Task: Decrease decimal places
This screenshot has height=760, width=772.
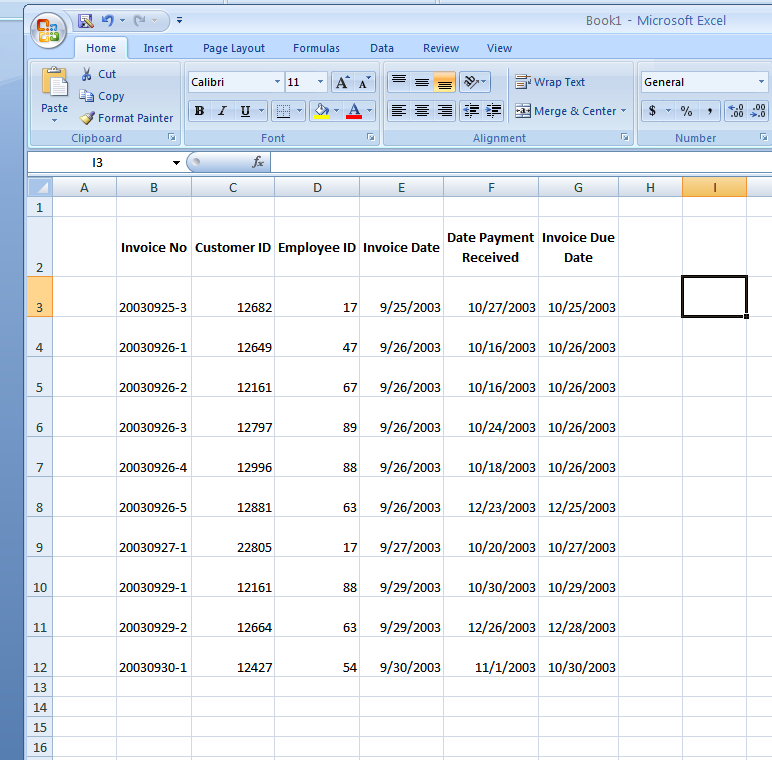Action: coord(758,111)
